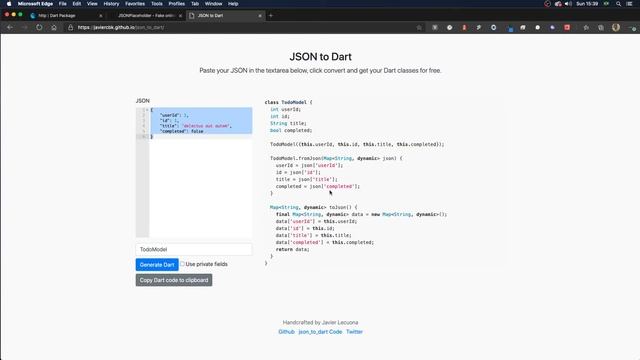The width and height of the screenshot is (640, 360).
Task: Go back to the previous page
Action: click(x=10, y=27)
